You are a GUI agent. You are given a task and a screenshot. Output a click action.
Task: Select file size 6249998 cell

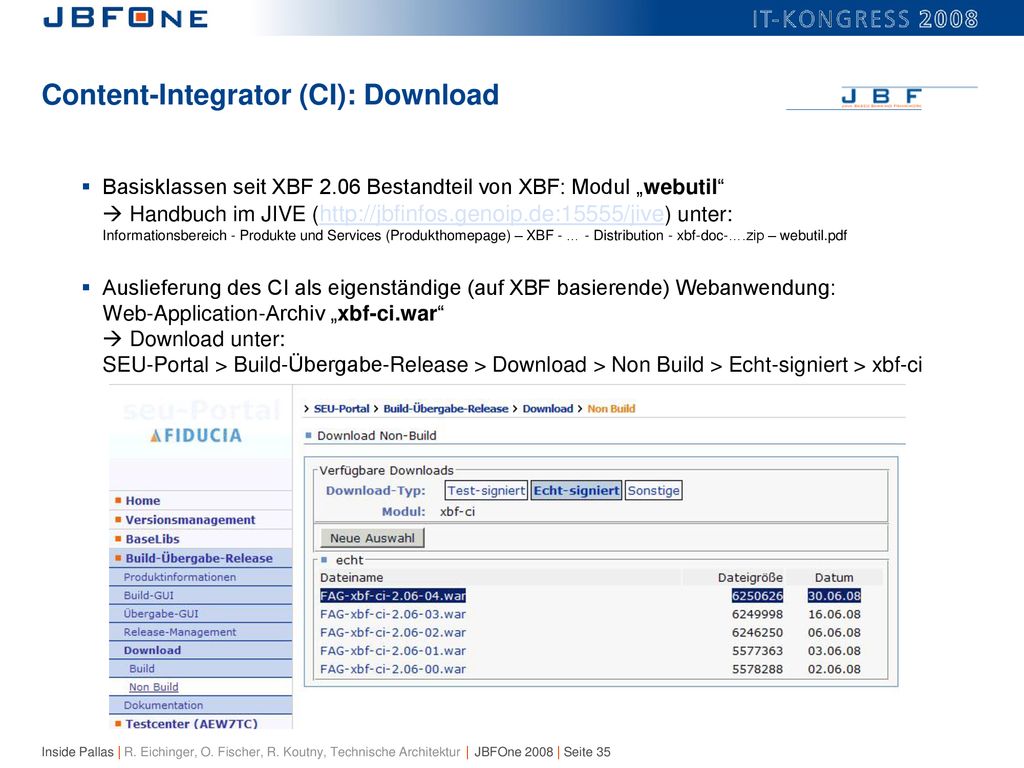[757, 614]
